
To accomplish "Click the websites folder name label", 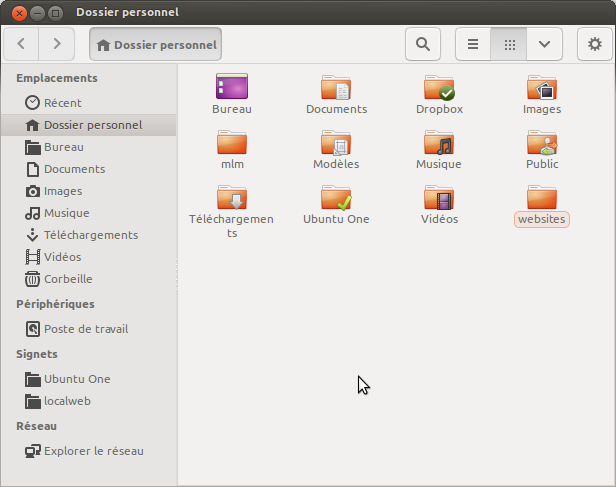I will pos(541,219).
